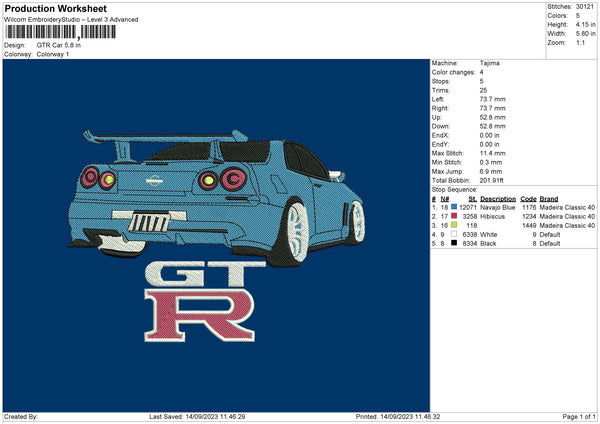Click 'Default' brand in the White row
600x424 pixels.
click(x=550, y=235)
